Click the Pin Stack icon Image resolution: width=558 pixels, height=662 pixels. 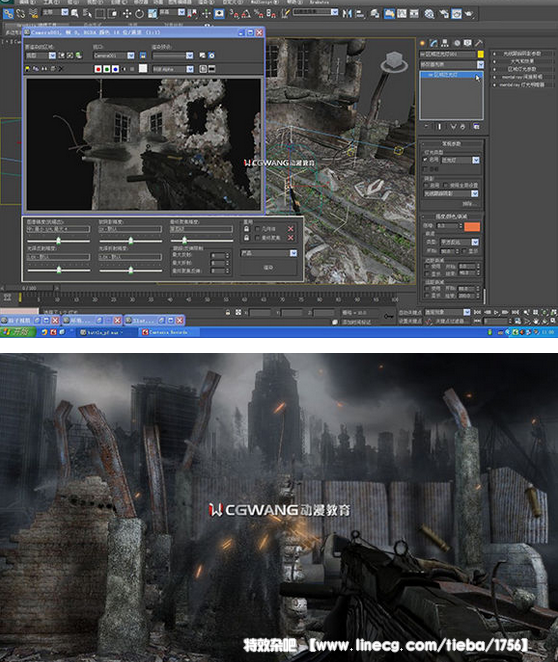click(x=426, y=126)
